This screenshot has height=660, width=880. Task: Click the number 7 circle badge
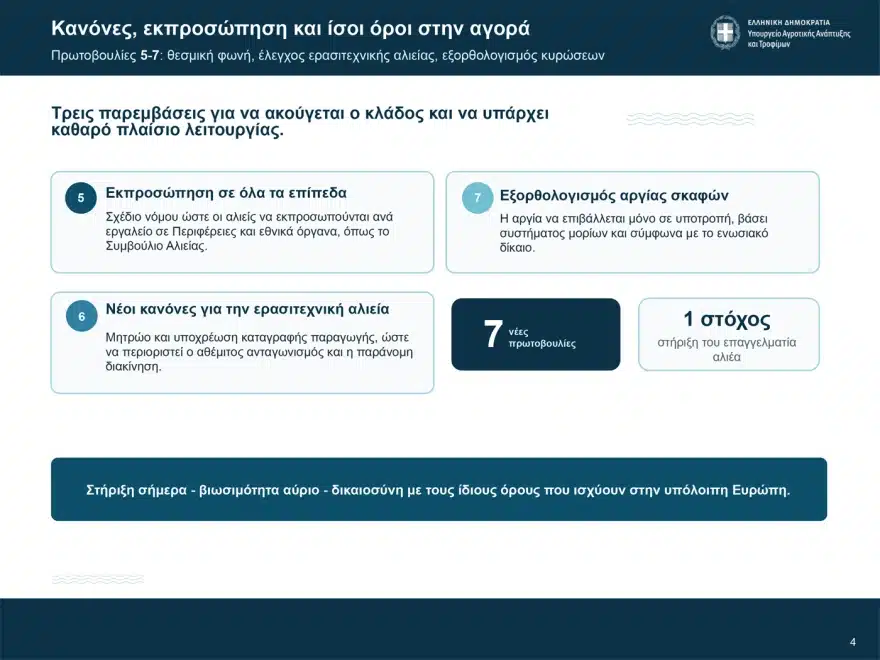(x=478, y=198)
